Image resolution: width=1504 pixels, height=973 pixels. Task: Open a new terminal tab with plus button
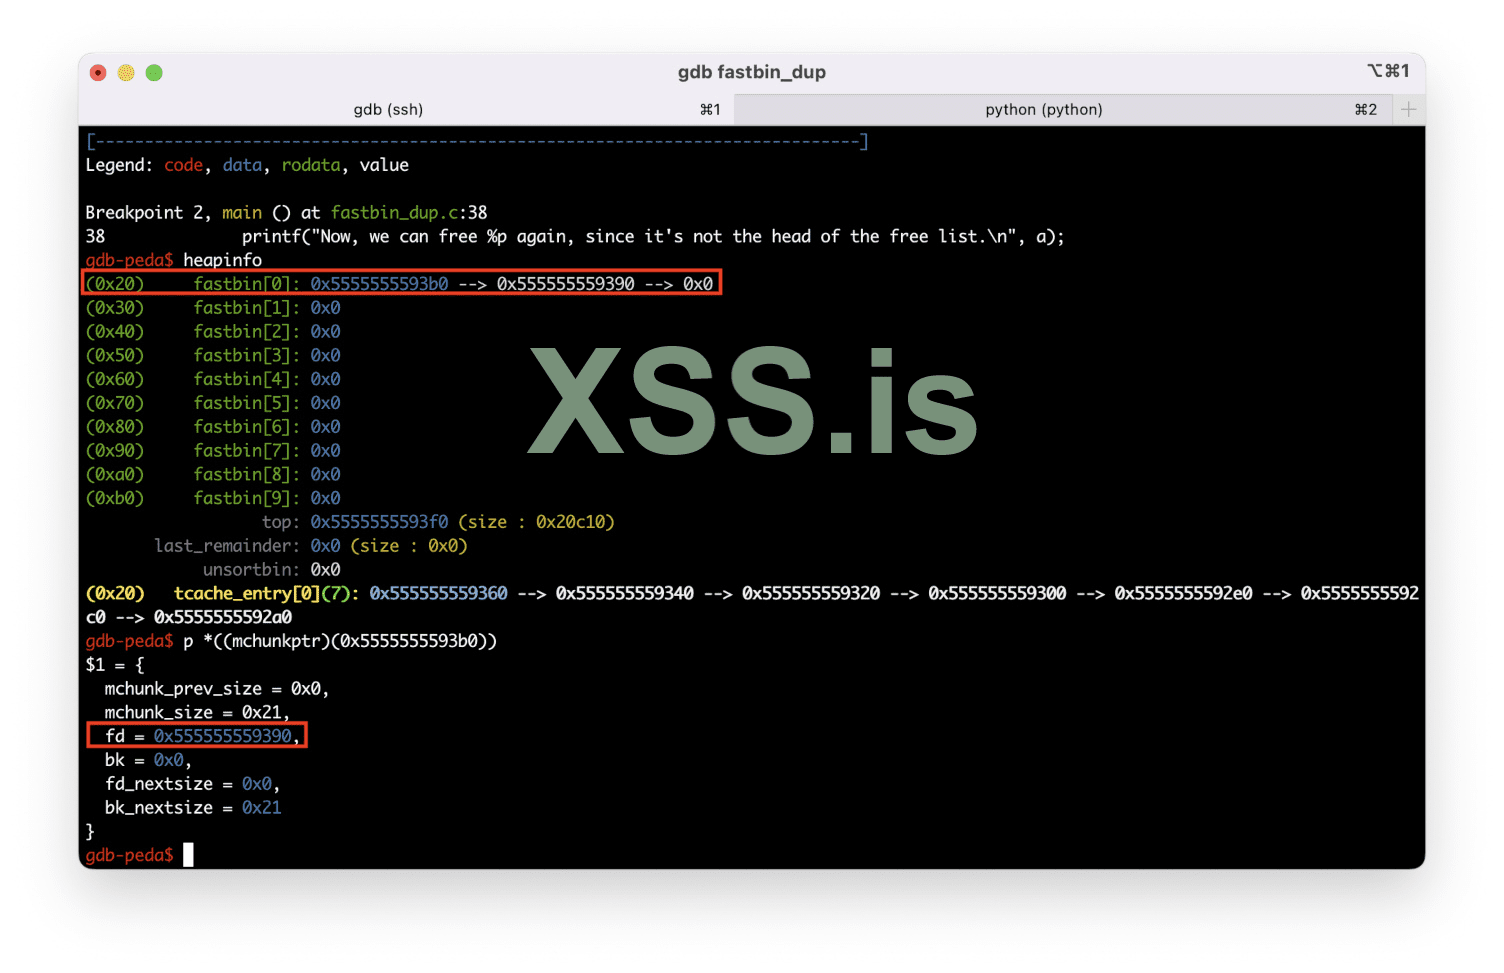(1408, 110)
